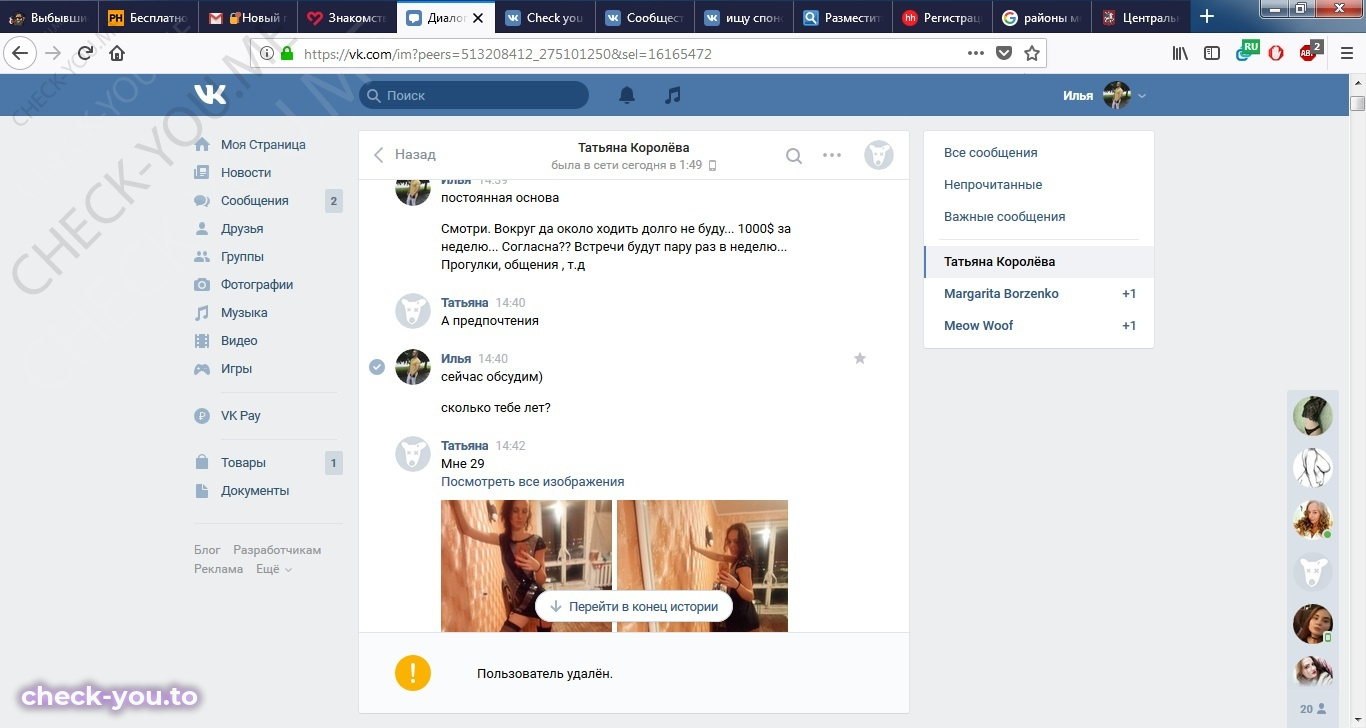The height and width of the screenshot is (728, 1366).
Task: Open the notifications bell
Action: click(x=627, y=95)
